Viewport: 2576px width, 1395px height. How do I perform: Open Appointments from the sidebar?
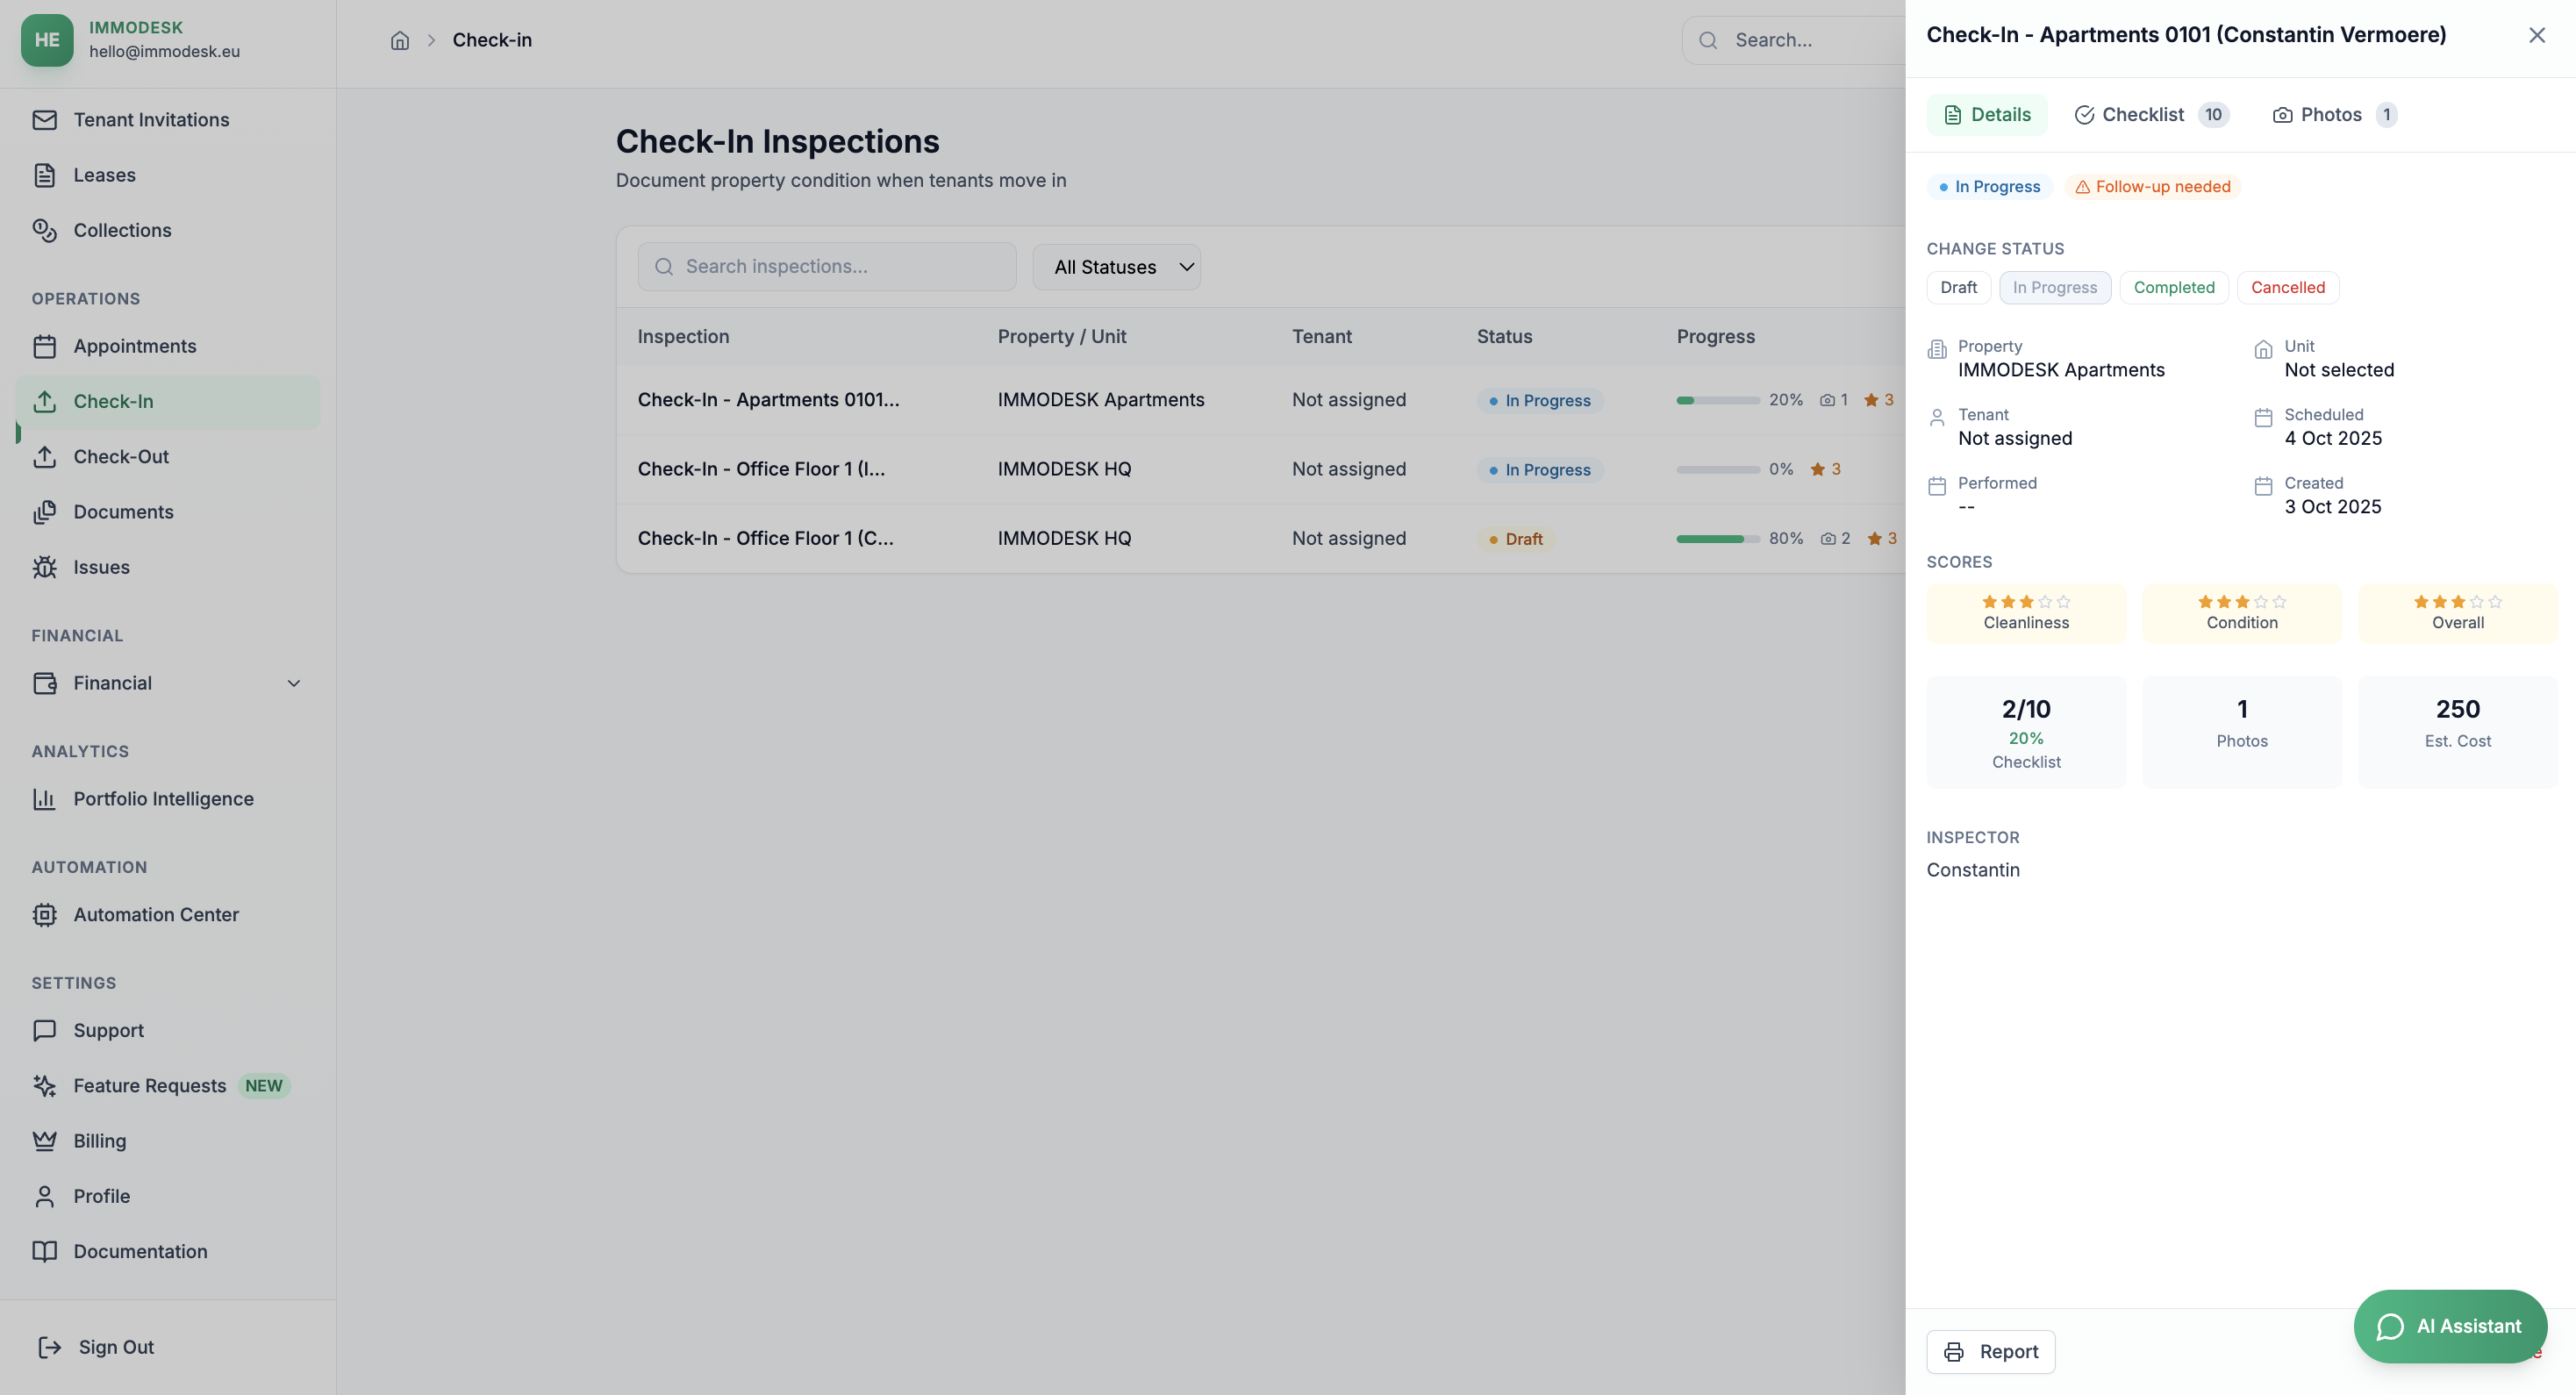pyautogui.click(x=135, y=346)
